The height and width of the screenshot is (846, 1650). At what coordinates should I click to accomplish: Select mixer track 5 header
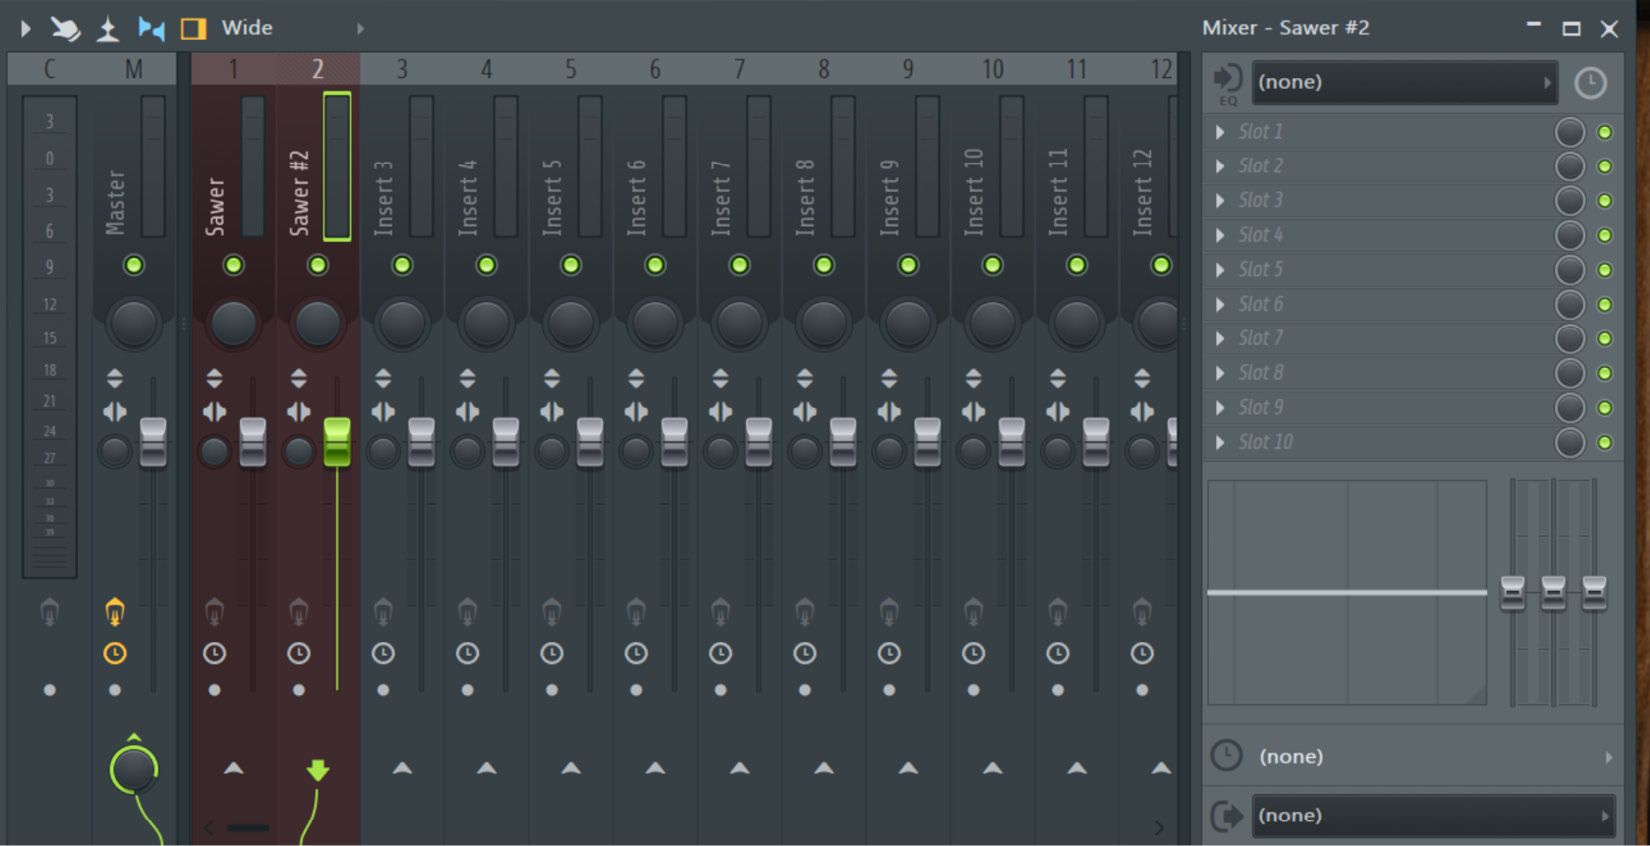(x=570, y=69)
